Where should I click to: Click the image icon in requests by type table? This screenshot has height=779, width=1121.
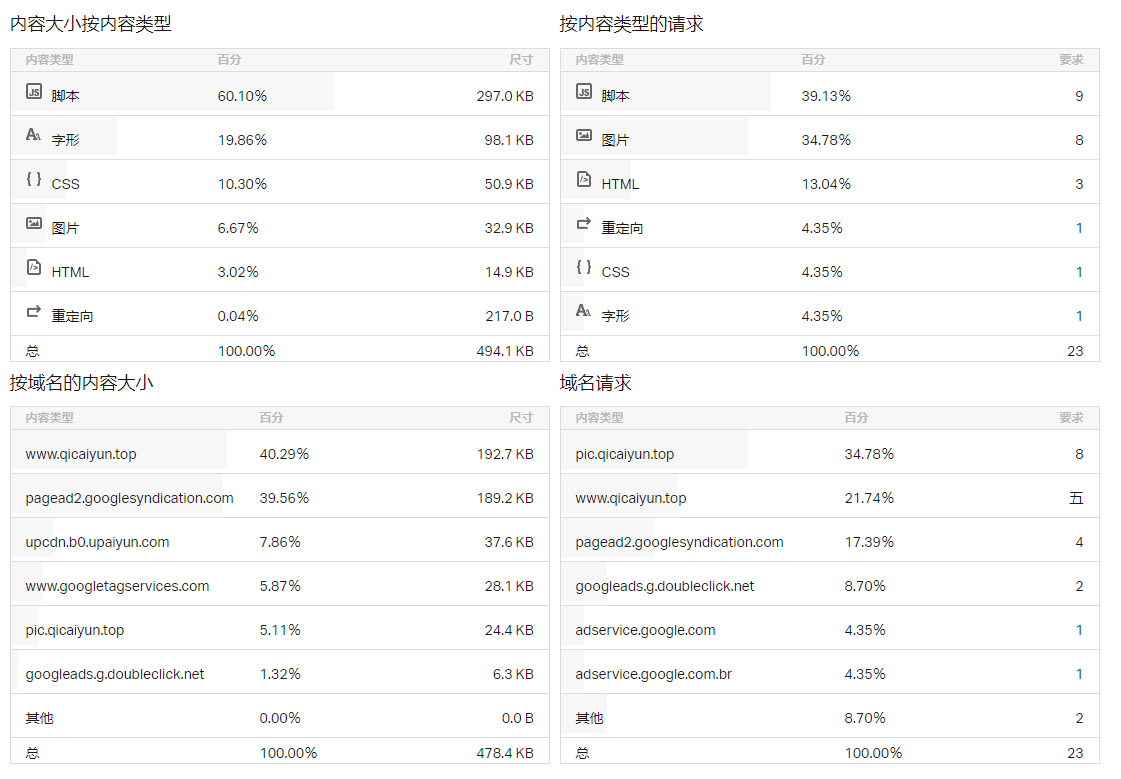[584, 135]
